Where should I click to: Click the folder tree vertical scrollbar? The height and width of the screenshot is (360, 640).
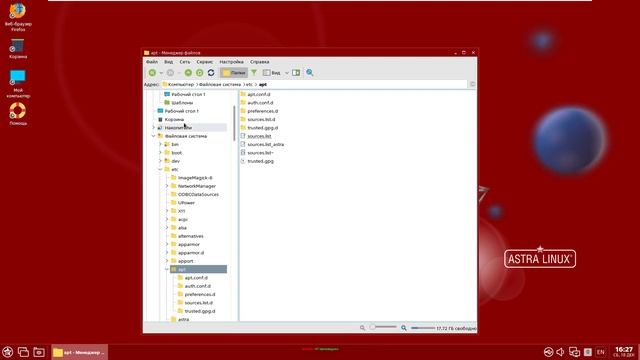coord(234,123)
